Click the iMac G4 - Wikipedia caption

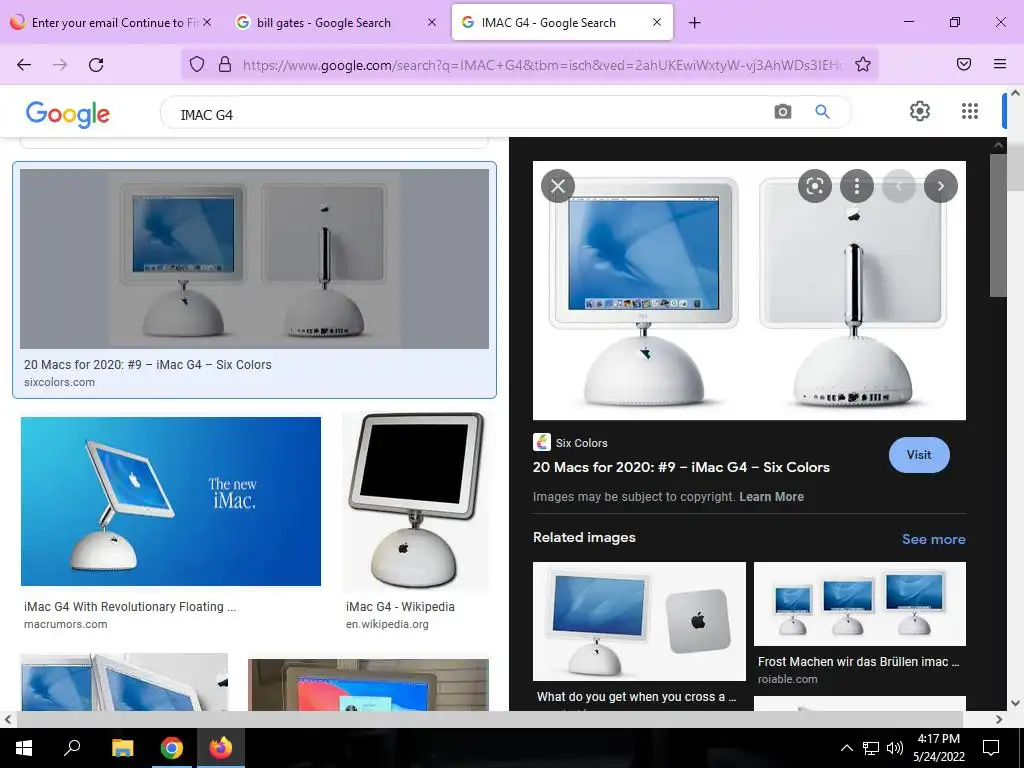[x=400, y=607]
